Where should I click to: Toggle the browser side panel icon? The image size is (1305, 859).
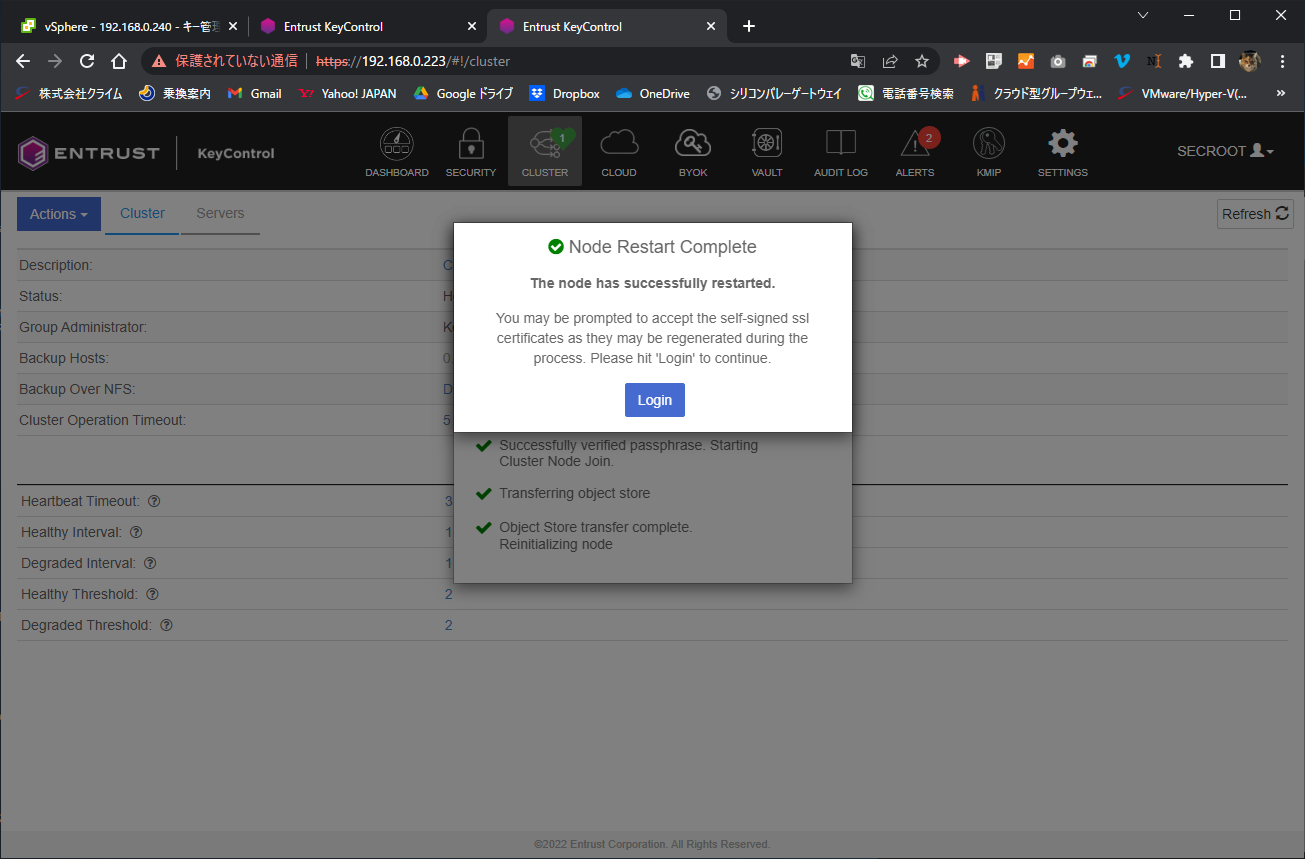coord(1217,61)
